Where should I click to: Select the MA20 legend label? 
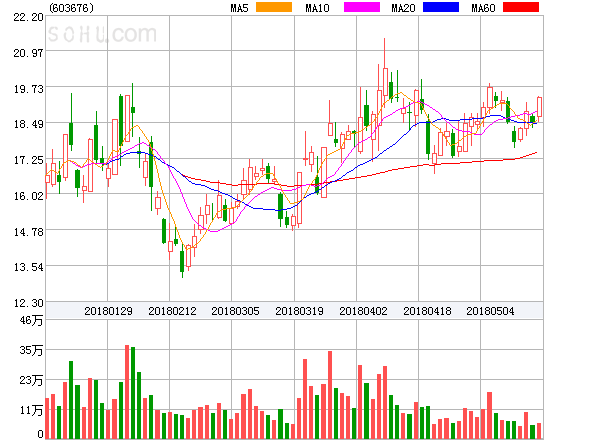coord(403,8)
